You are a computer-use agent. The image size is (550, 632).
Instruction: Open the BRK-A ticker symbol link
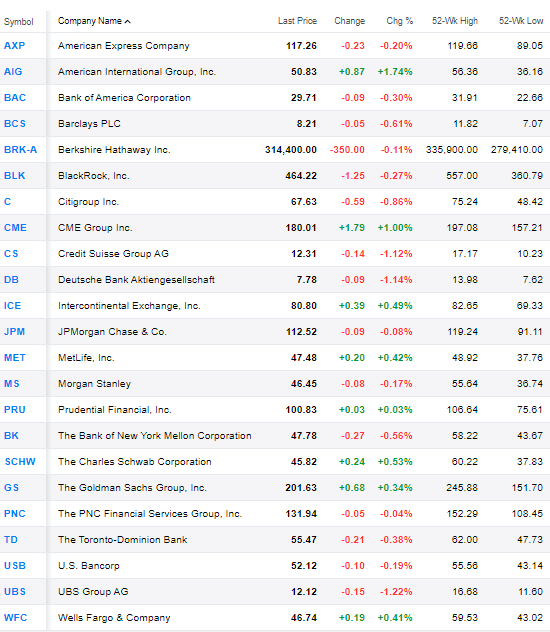21,150
